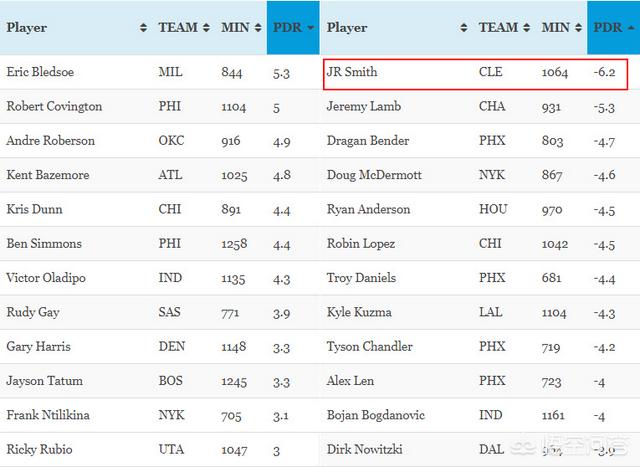This screenshot has width=640, height=467.
Task: Click MIN sort arrows in JR Smith's table
Action: click(x=577, y=28)
